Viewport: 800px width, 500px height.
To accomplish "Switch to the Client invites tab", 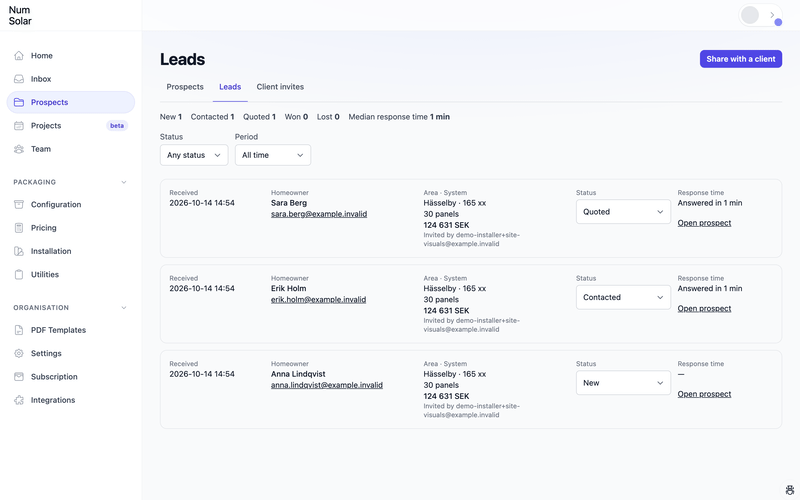I will (x=280, y=87).
